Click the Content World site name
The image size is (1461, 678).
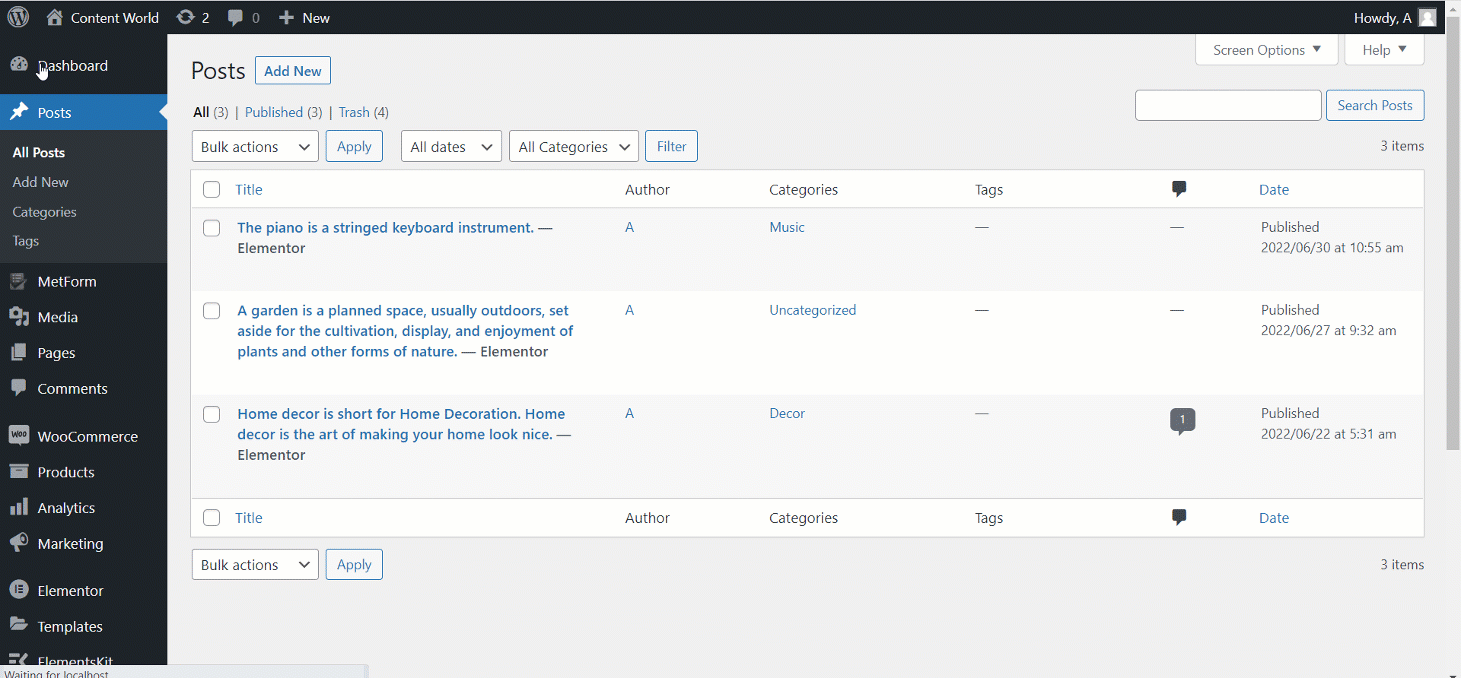[116, 18]
